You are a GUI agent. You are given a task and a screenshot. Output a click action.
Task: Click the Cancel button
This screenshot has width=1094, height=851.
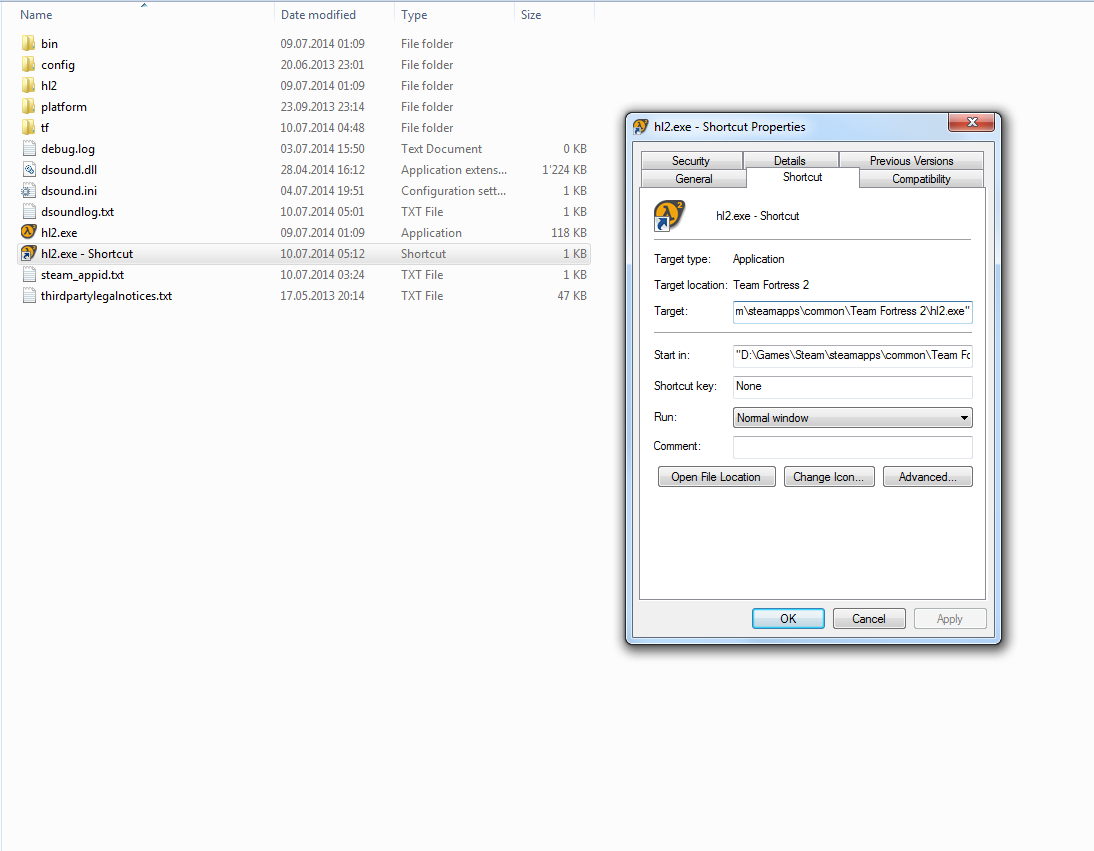869,618
